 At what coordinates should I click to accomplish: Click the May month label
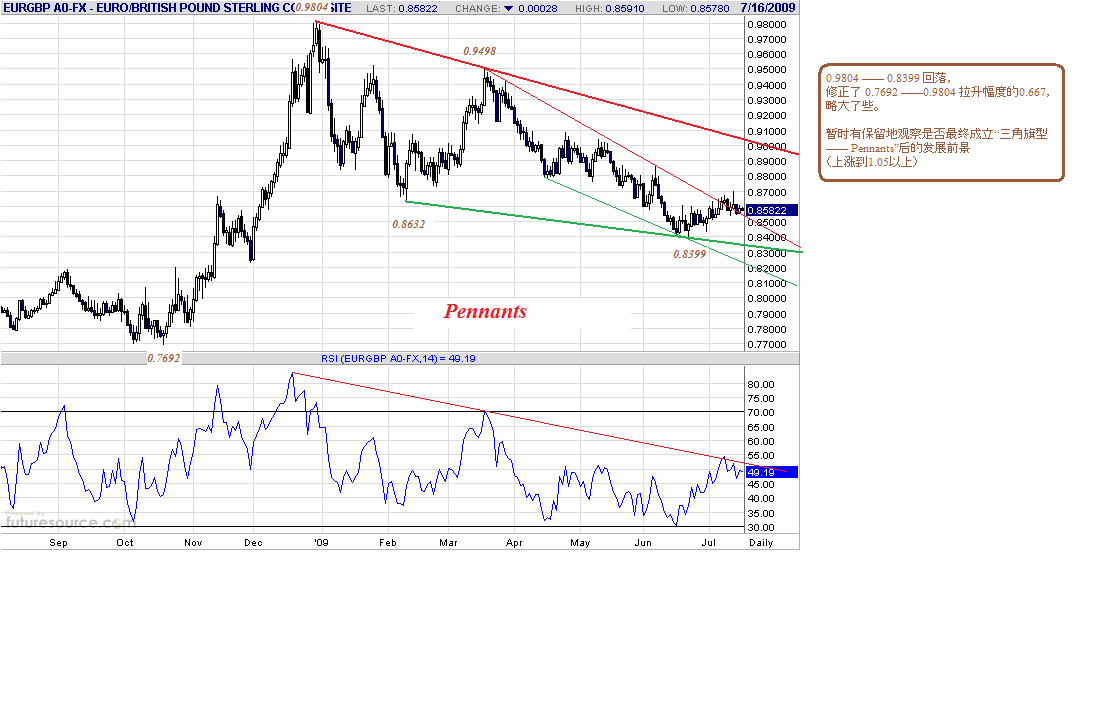point(580,543)
